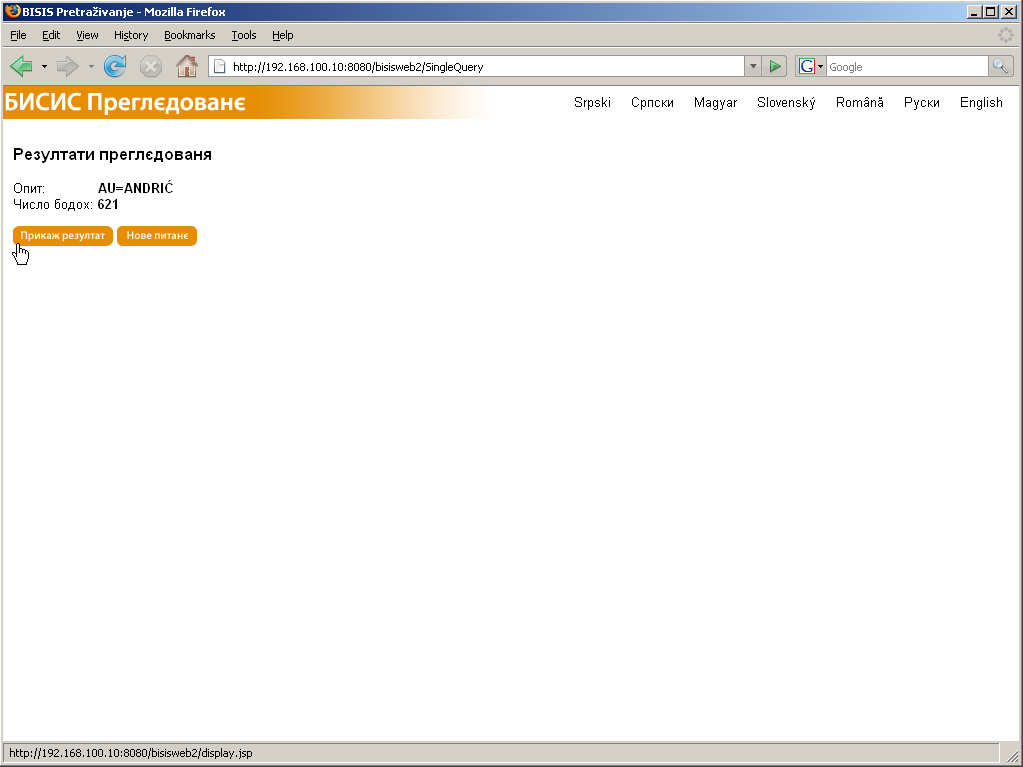Image resolution: width=1023 pixels, height=767 pixels.
Task: Open the File menu
Action: point(18,35)
